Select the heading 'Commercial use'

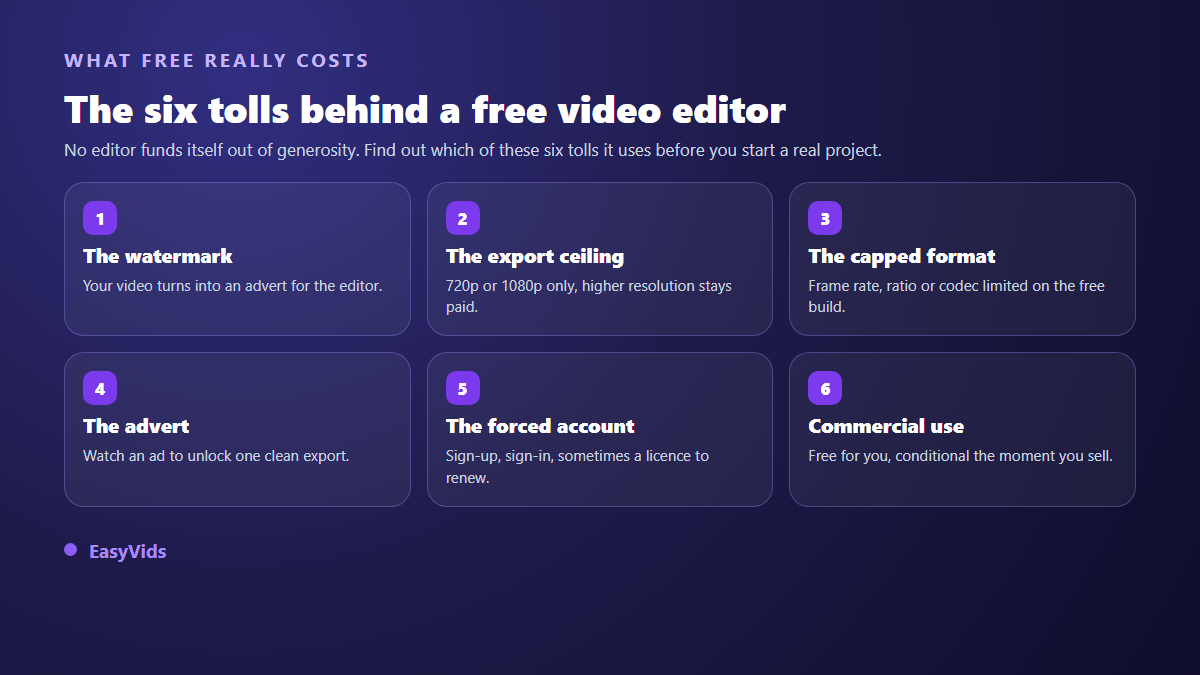click(886, 426)
